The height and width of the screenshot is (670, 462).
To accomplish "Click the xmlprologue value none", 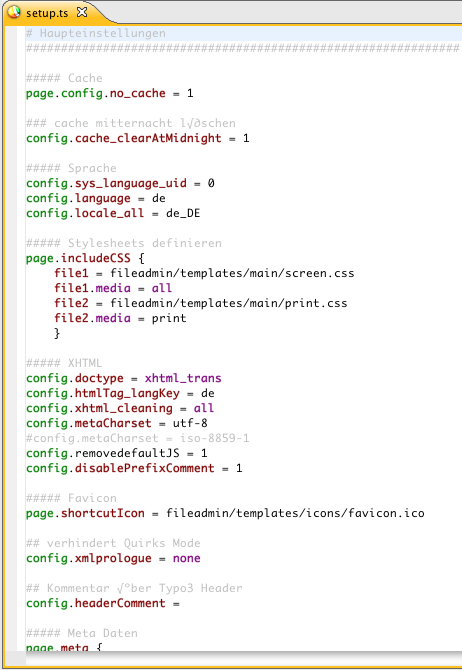I will pyautogui.click(x=187, y=558).
